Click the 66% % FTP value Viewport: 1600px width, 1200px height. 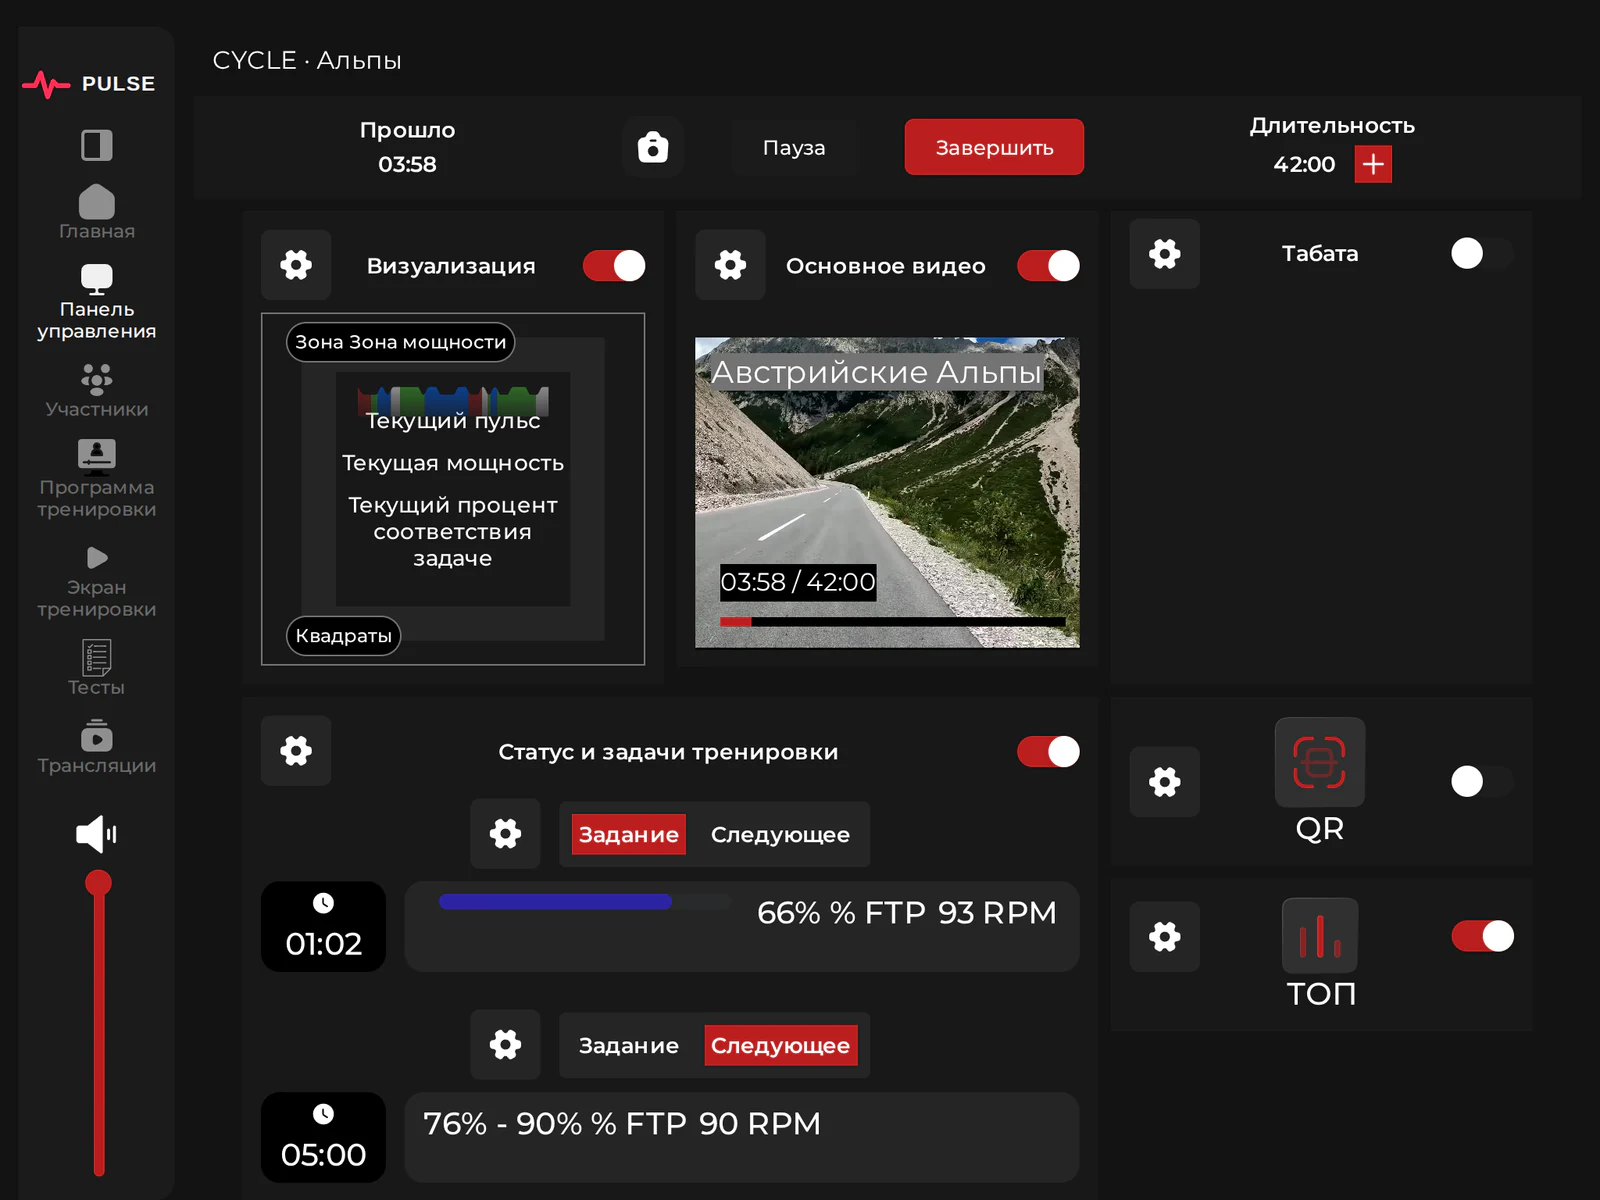pos(841,913)
